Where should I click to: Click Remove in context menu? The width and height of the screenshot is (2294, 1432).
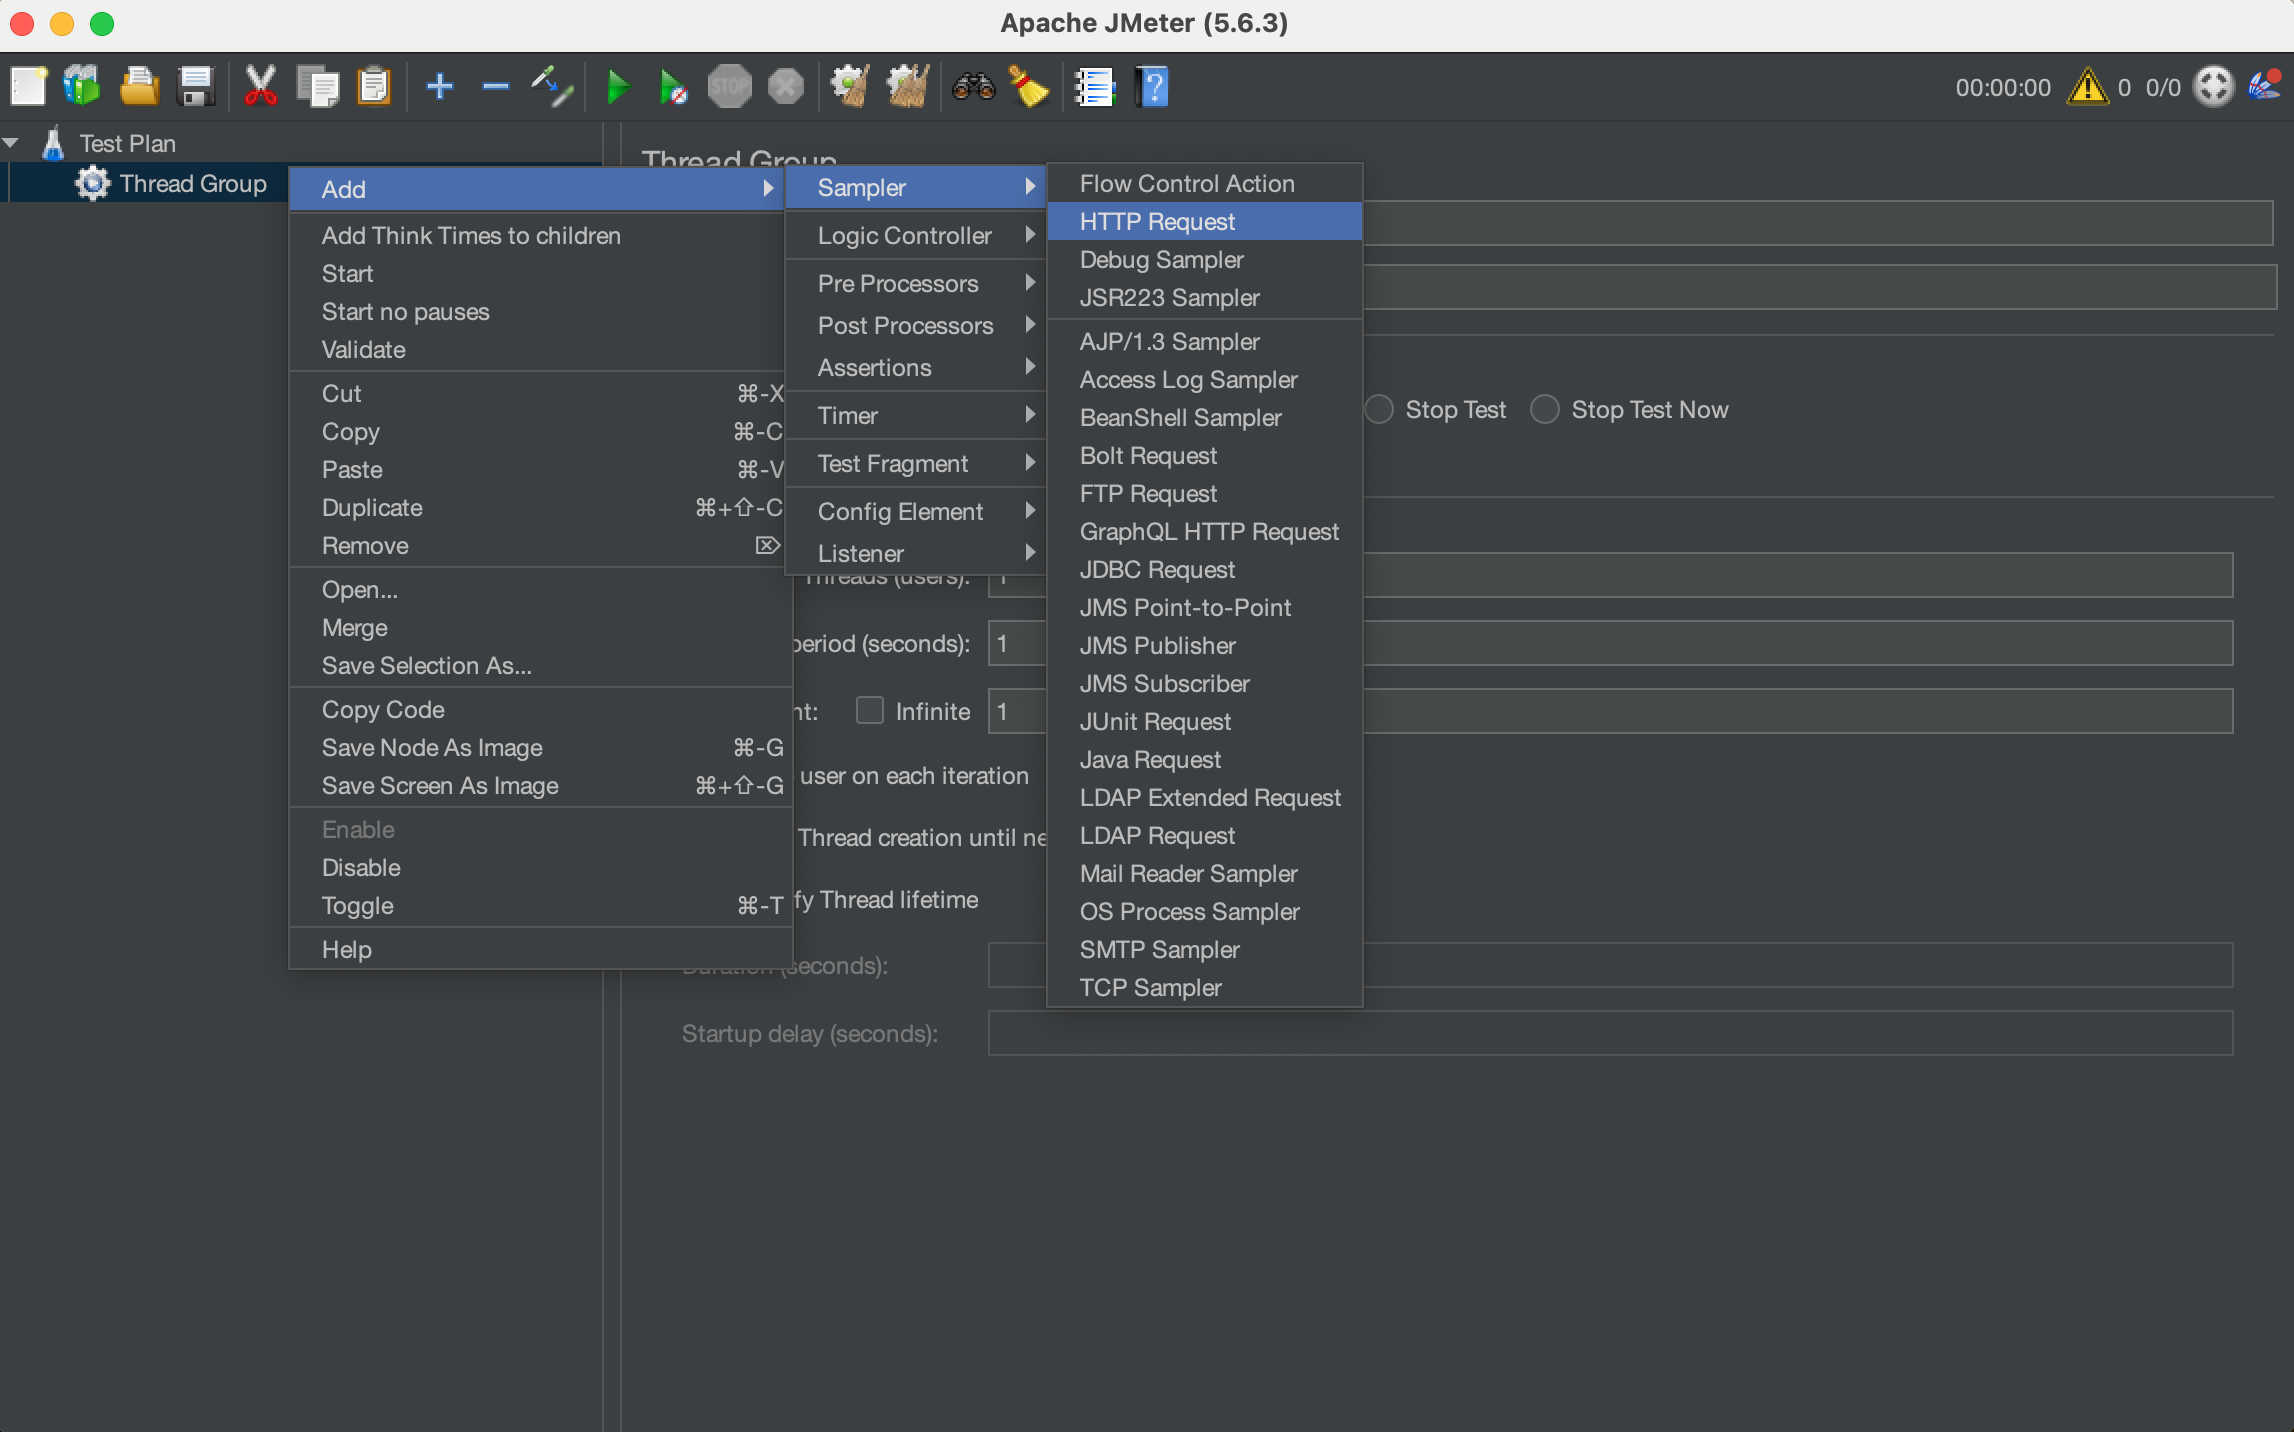click(540, 545)
